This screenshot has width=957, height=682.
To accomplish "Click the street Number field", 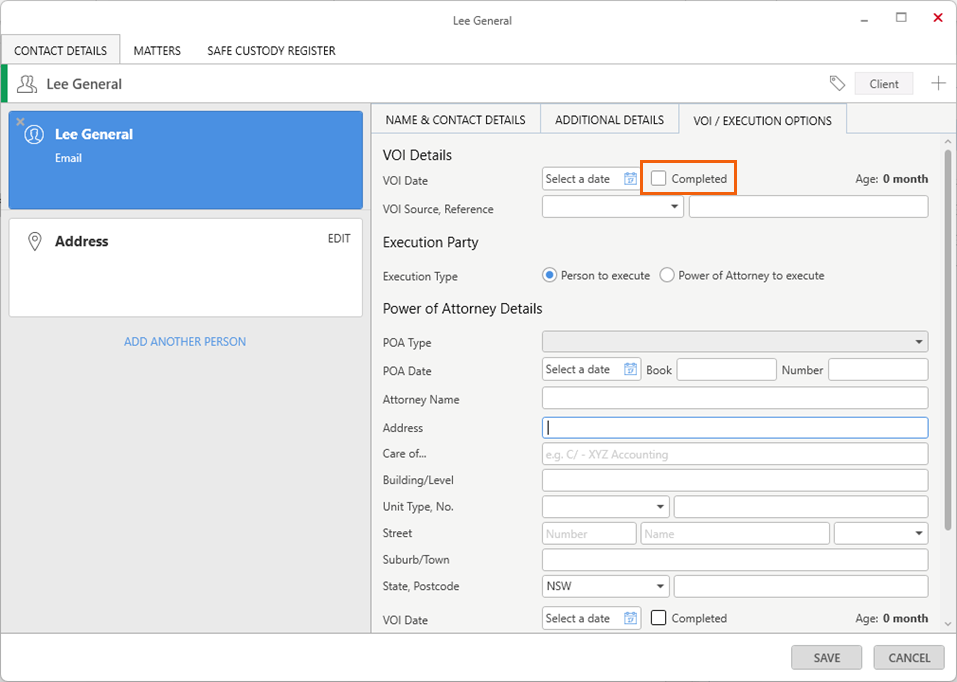I will point(589,533).
